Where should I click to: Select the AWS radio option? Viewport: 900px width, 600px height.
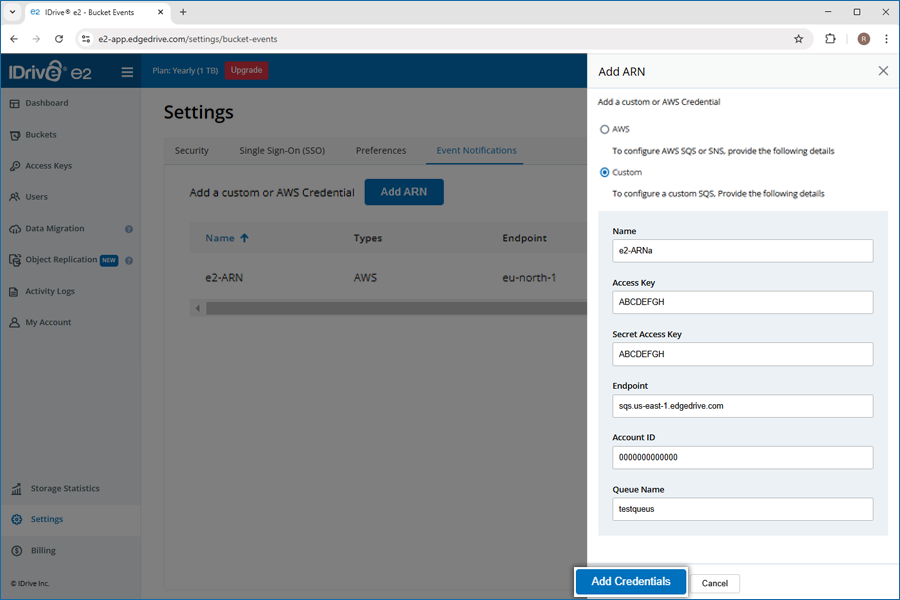click(x=604, y=129)
